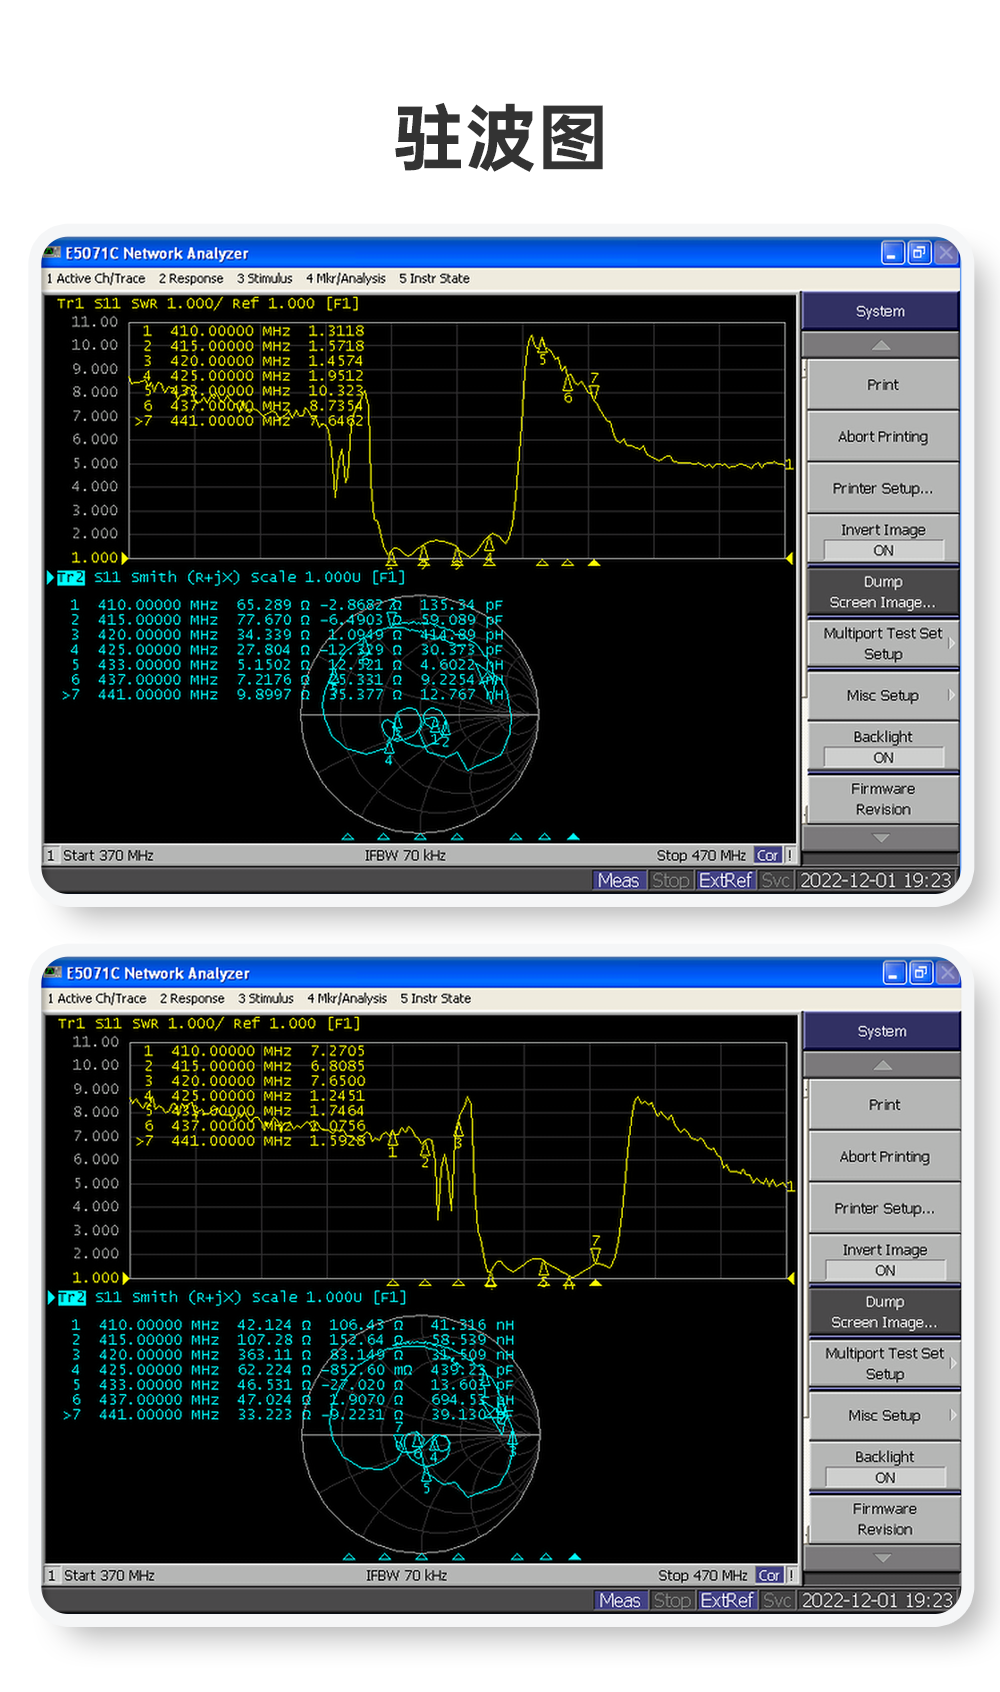Image resolution: width=1000 pixels, height=1692 pixels.
Task: Expand Multiport Test Set Setup in top window
Action: (x=882, y=644)
